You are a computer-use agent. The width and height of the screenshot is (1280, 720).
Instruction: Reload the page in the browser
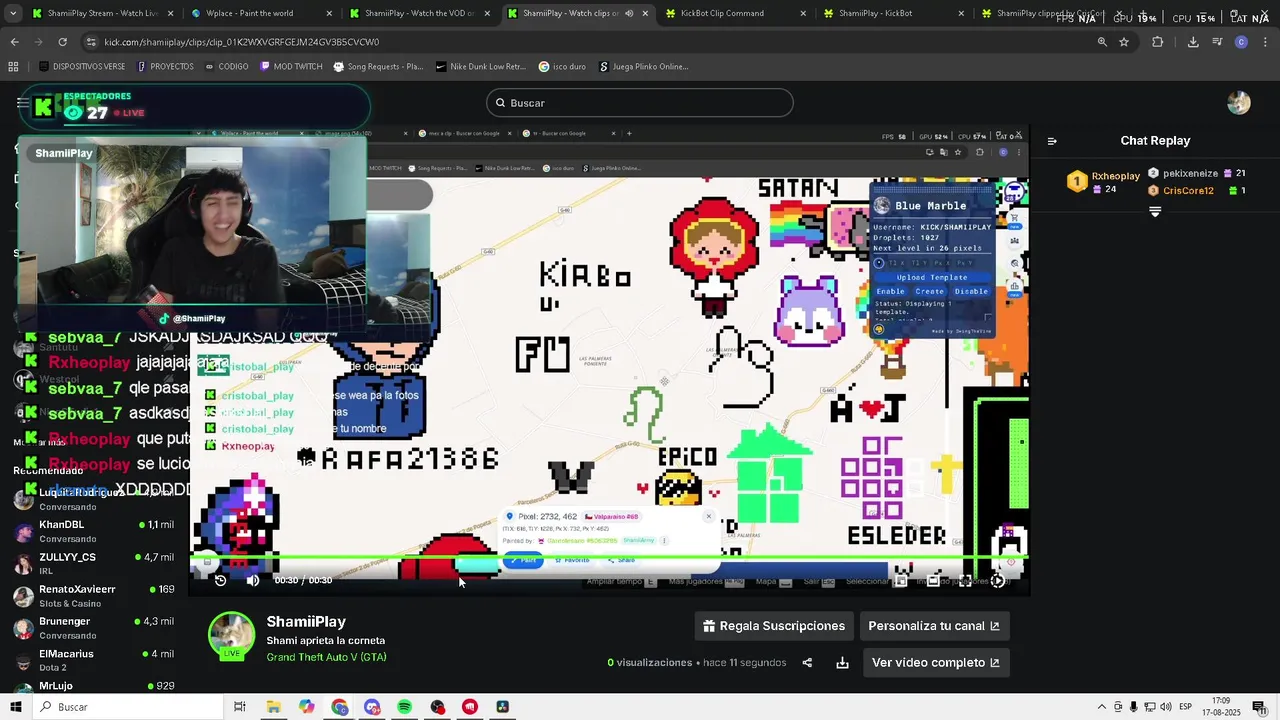(62, 42)
